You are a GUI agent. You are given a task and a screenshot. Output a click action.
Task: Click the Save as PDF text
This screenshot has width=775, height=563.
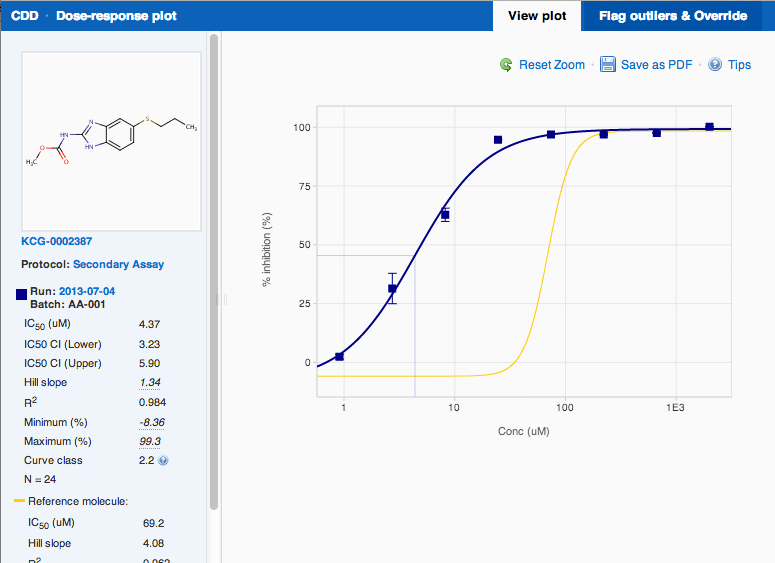pyautogui.click(x=656, y=65)
